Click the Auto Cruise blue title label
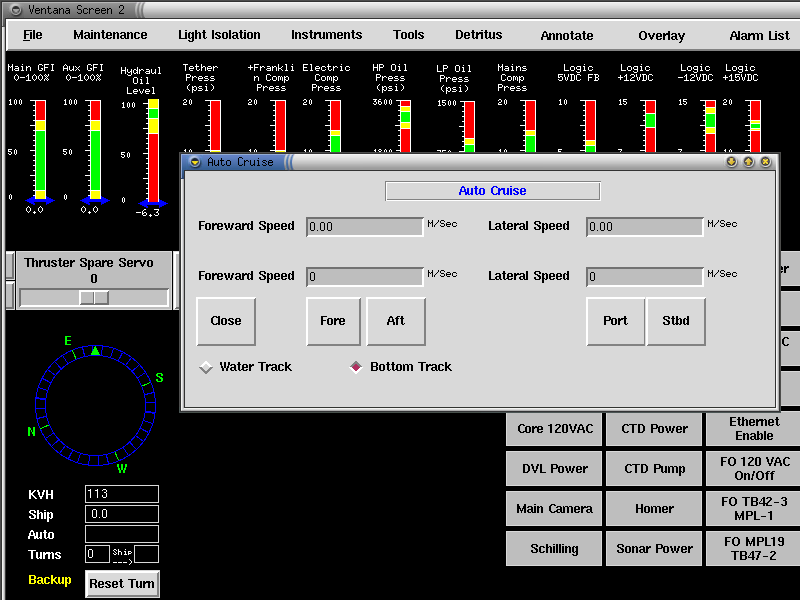Image resolution: width=800 pixels, height=600 pixels. coord(492,191)
